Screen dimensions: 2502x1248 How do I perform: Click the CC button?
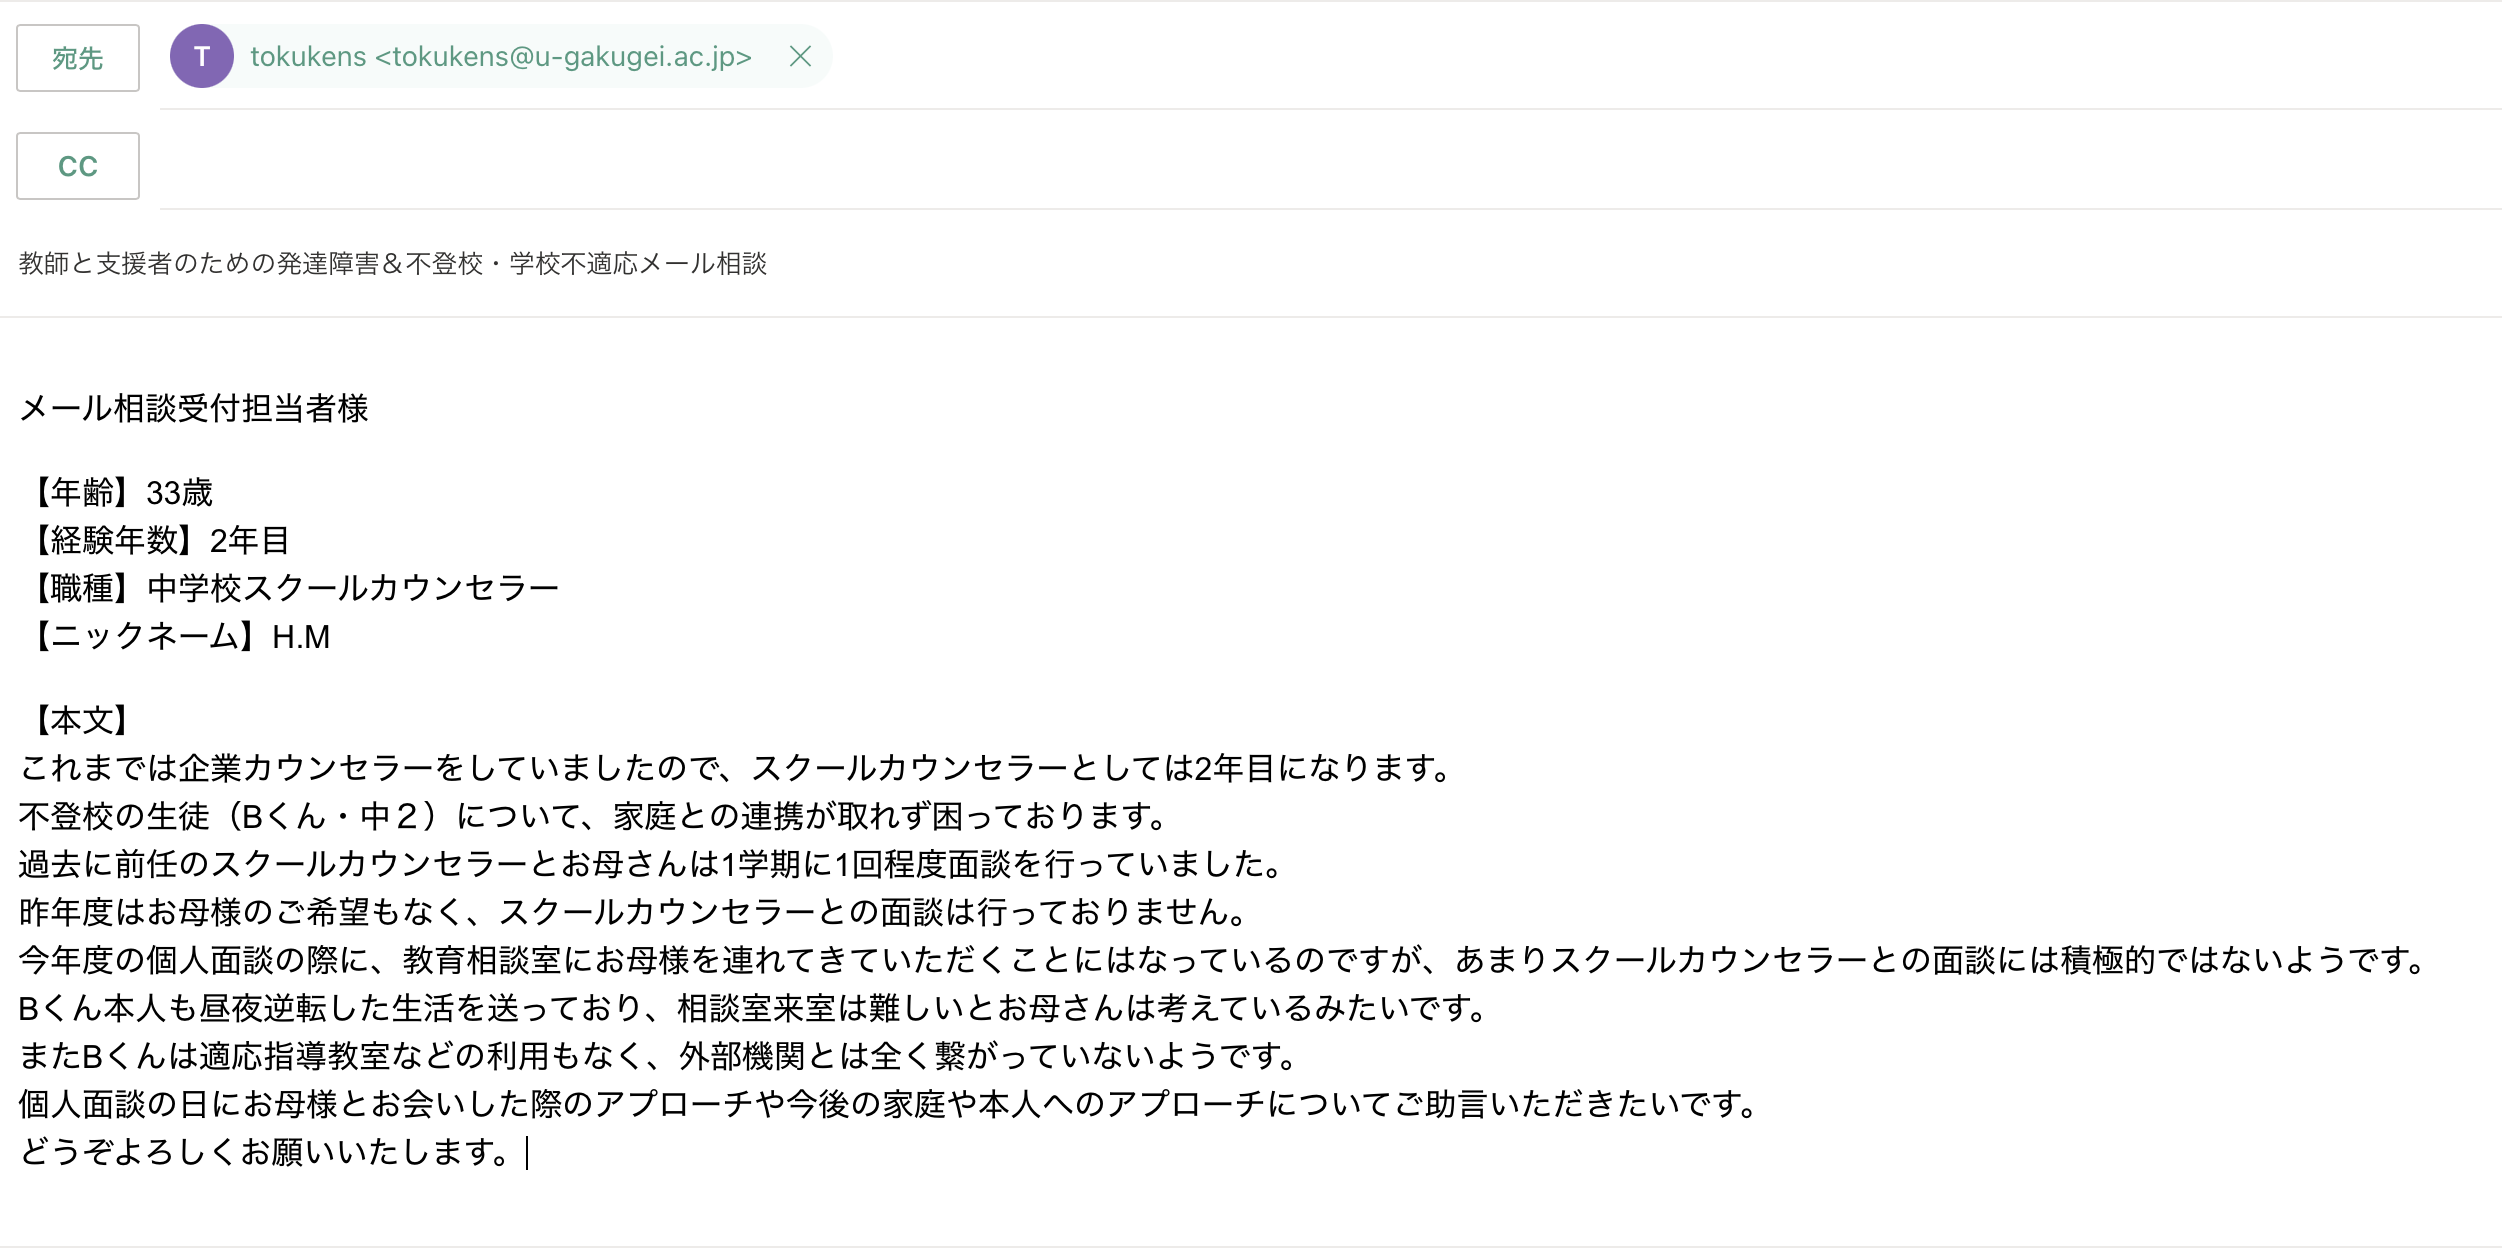tap(77, 166)
